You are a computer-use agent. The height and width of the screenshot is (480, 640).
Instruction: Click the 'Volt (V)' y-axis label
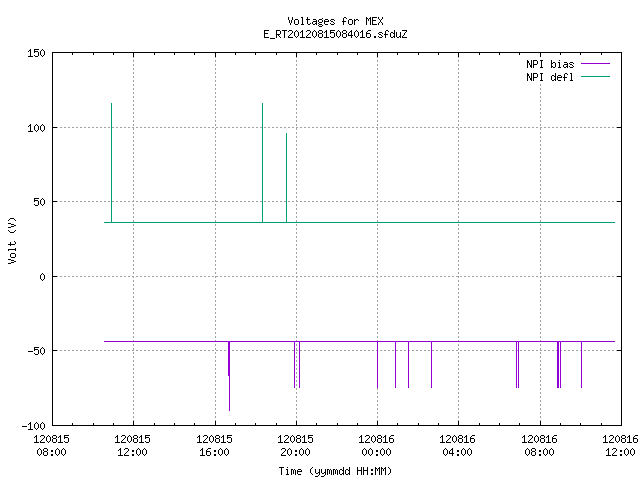12,240
